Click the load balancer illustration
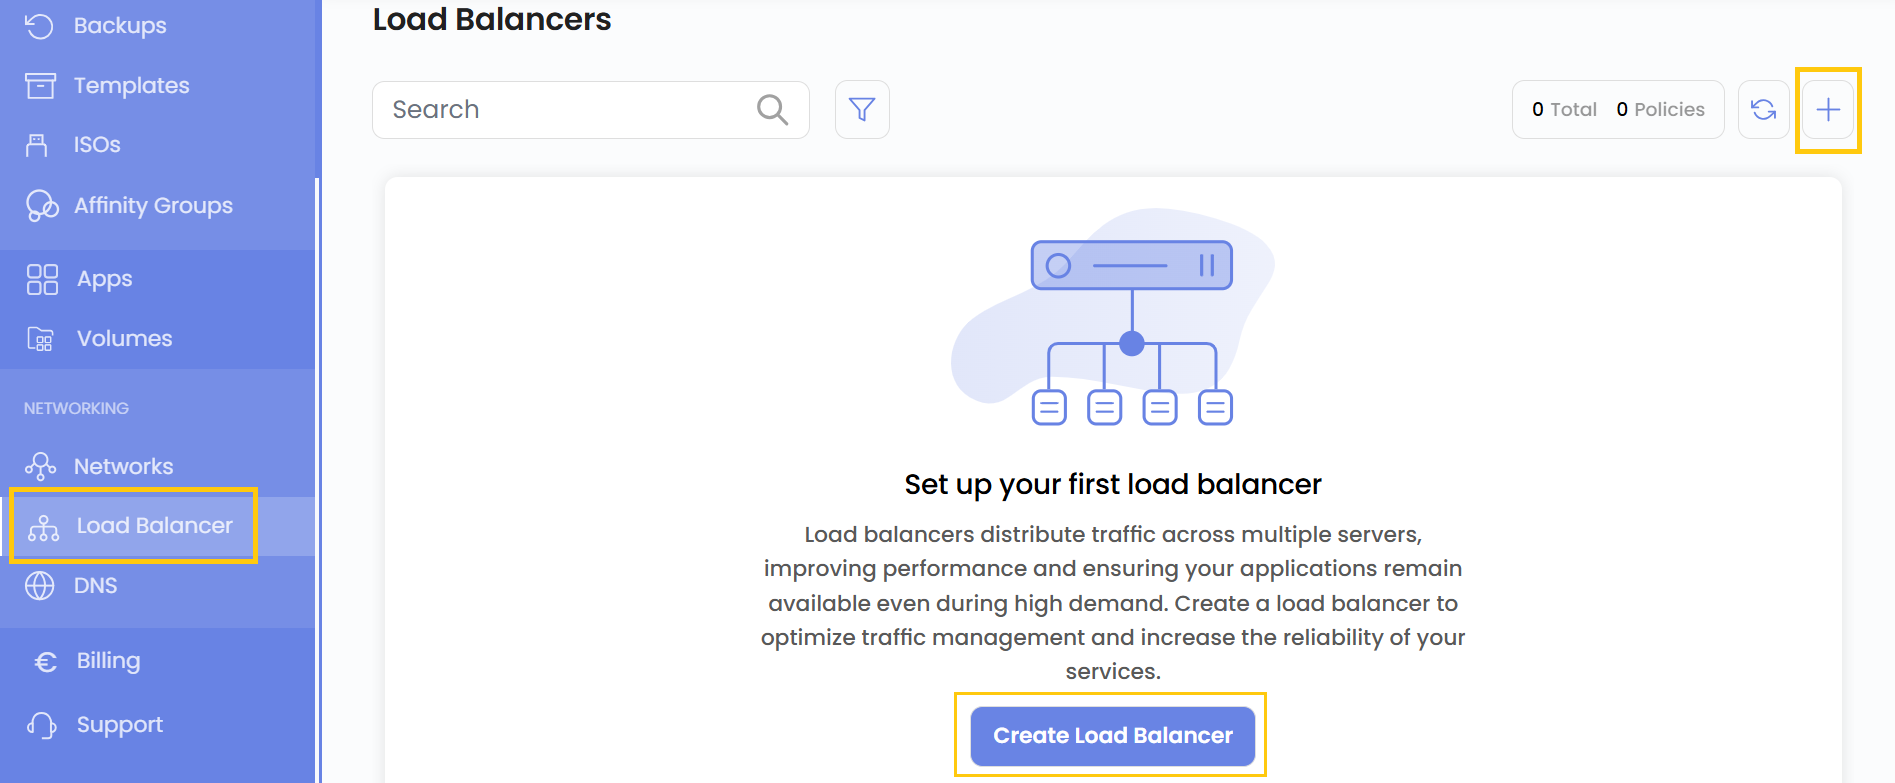This screenshot has height=783, width=1895. coord(1112,317)
